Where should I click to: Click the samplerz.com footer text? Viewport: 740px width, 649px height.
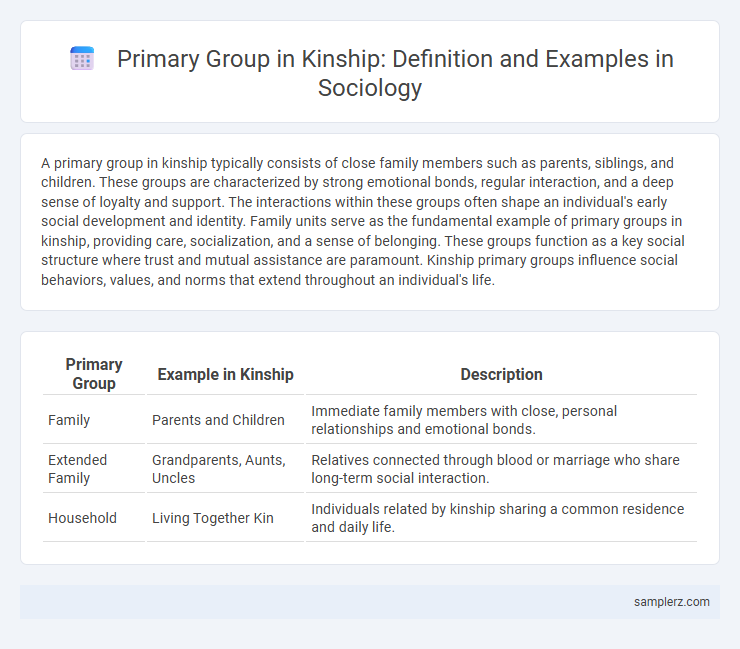(671, 602)
